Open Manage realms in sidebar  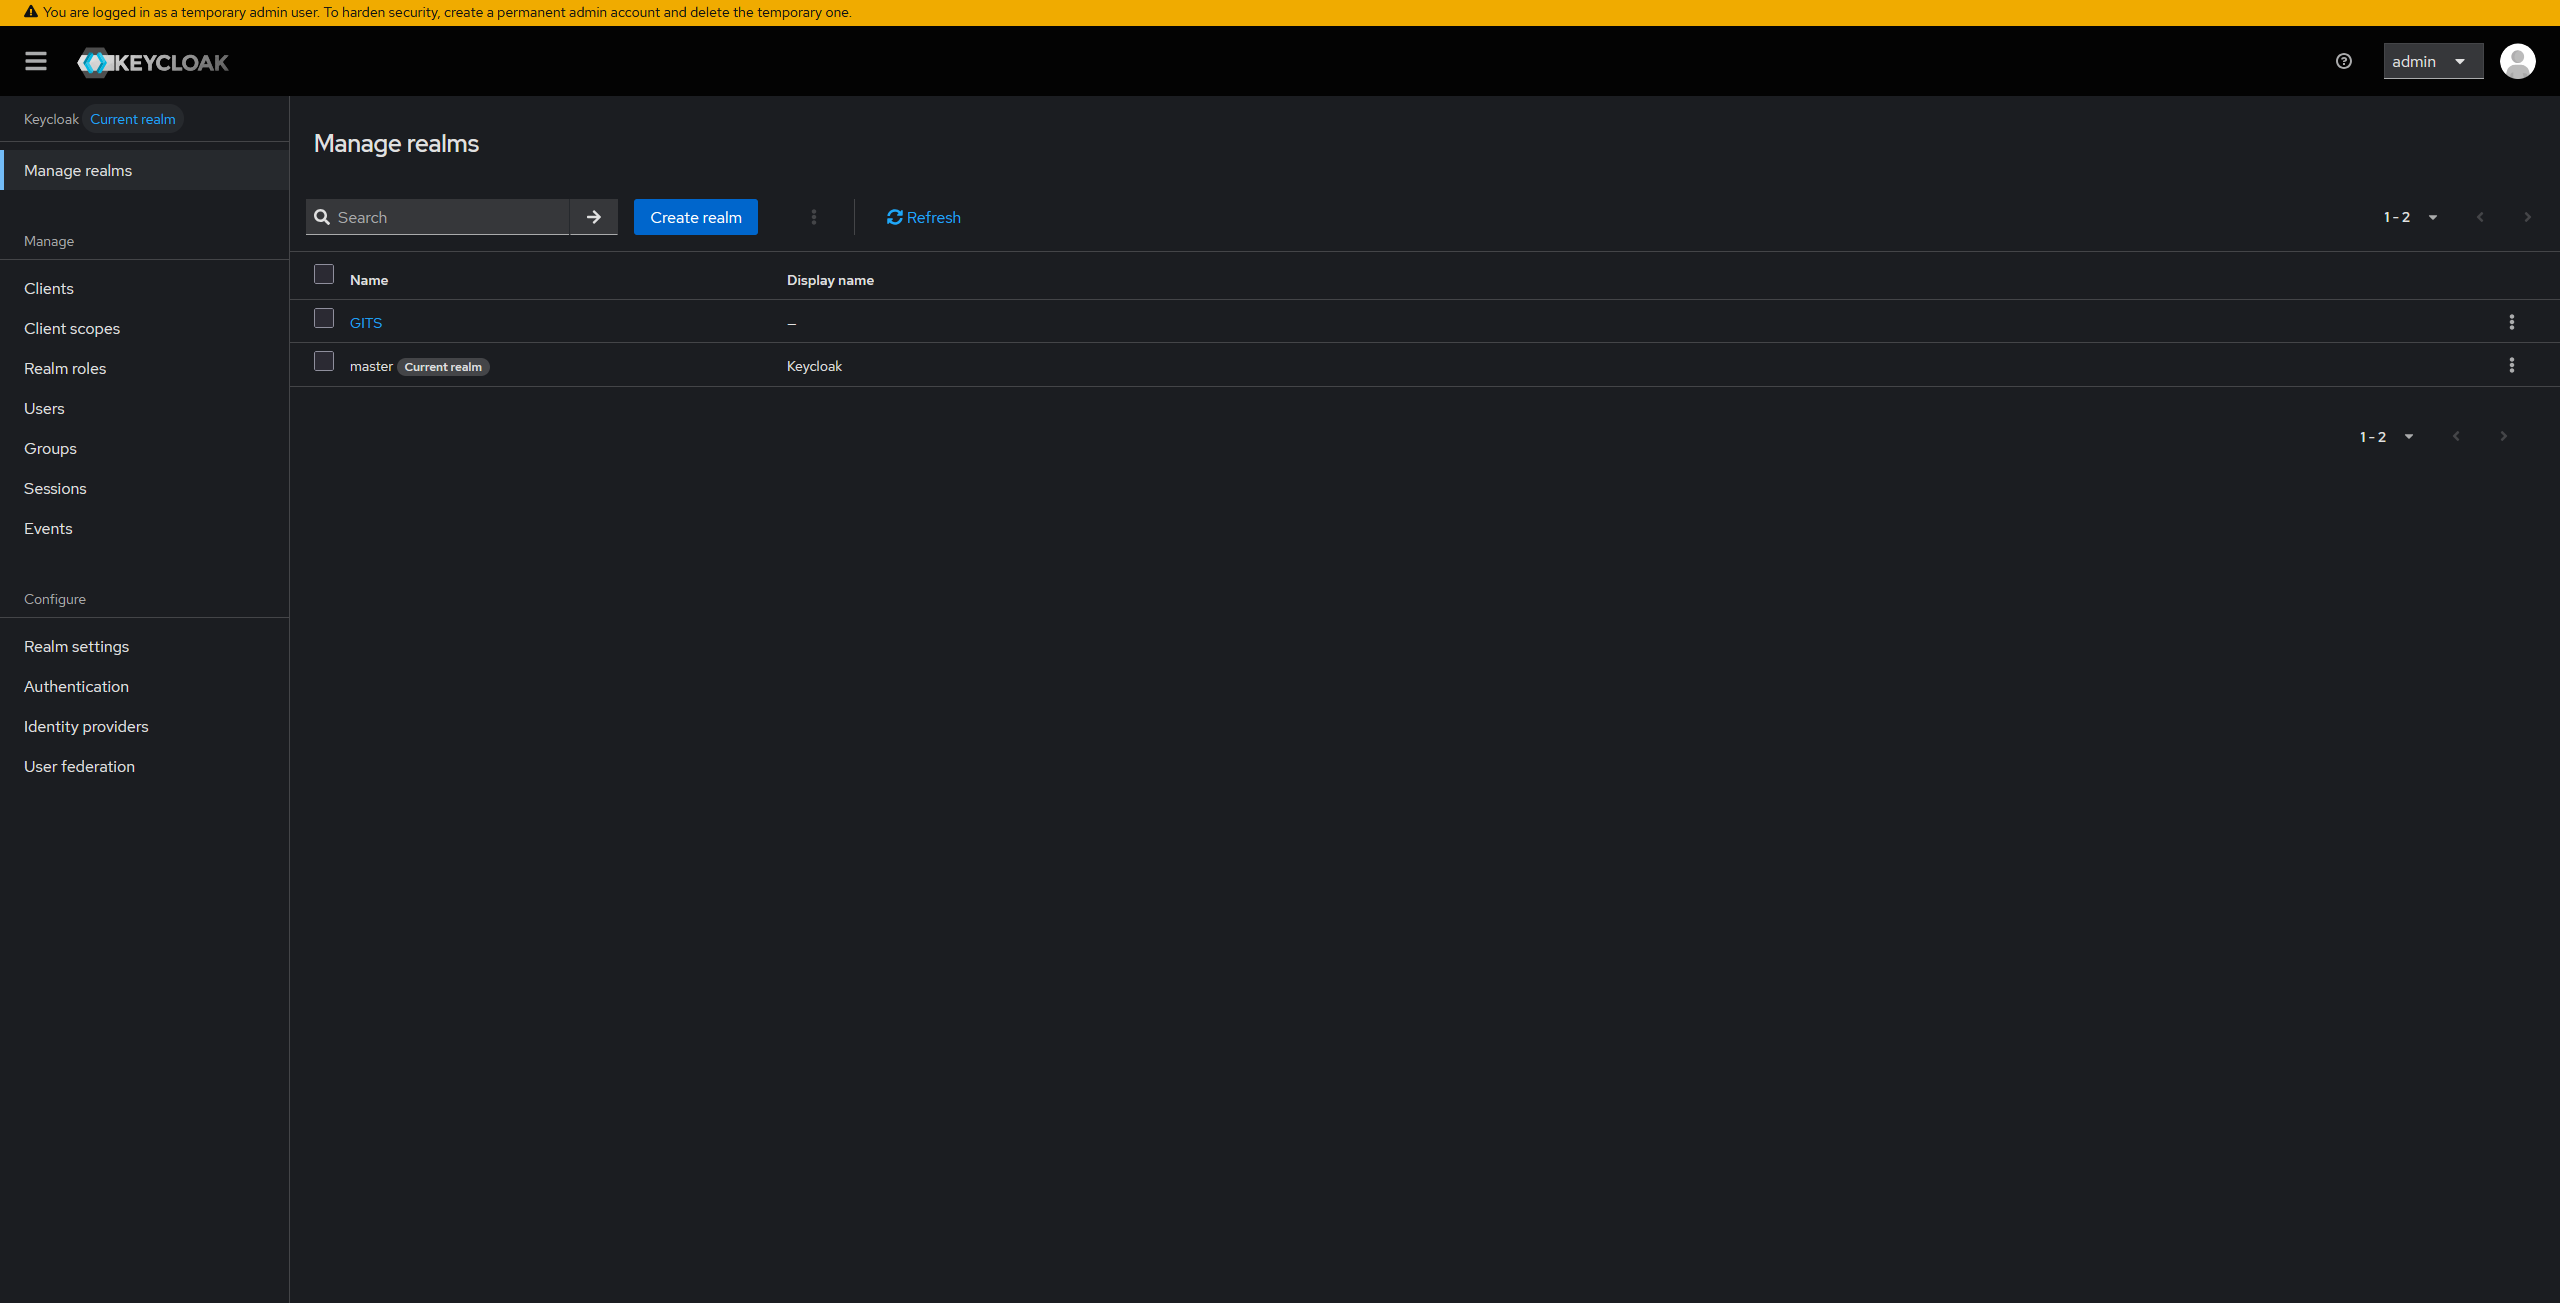click(145, 170)
